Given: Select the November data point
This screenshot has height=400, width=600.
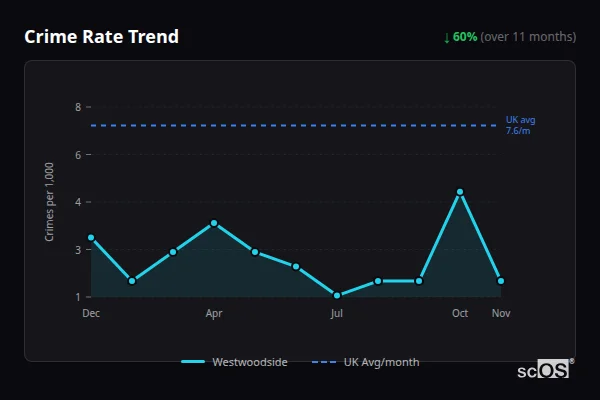Looking at the screenshot, I should [x=501, y=281].
